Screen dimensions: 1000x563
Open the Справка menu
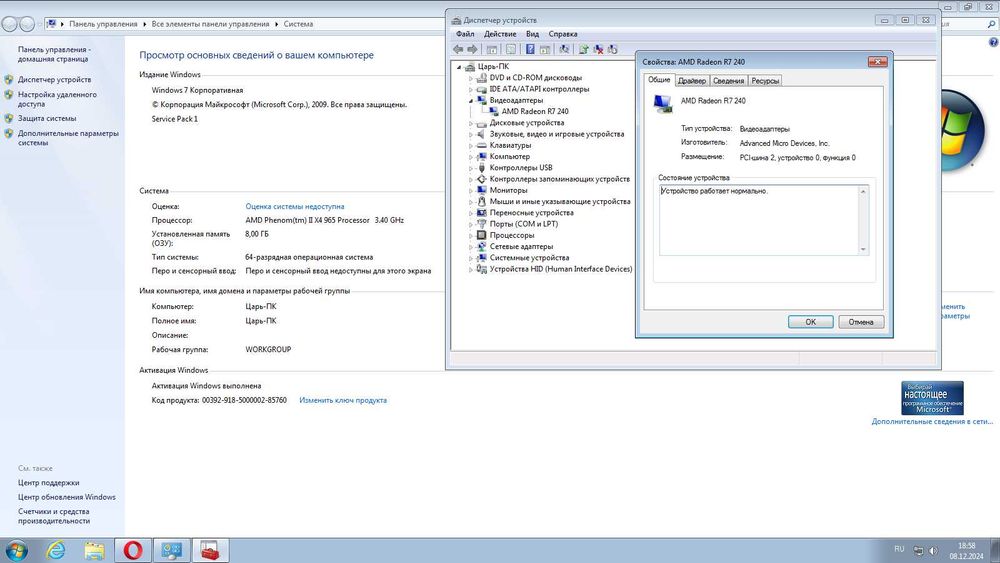(x=562, y=34)
